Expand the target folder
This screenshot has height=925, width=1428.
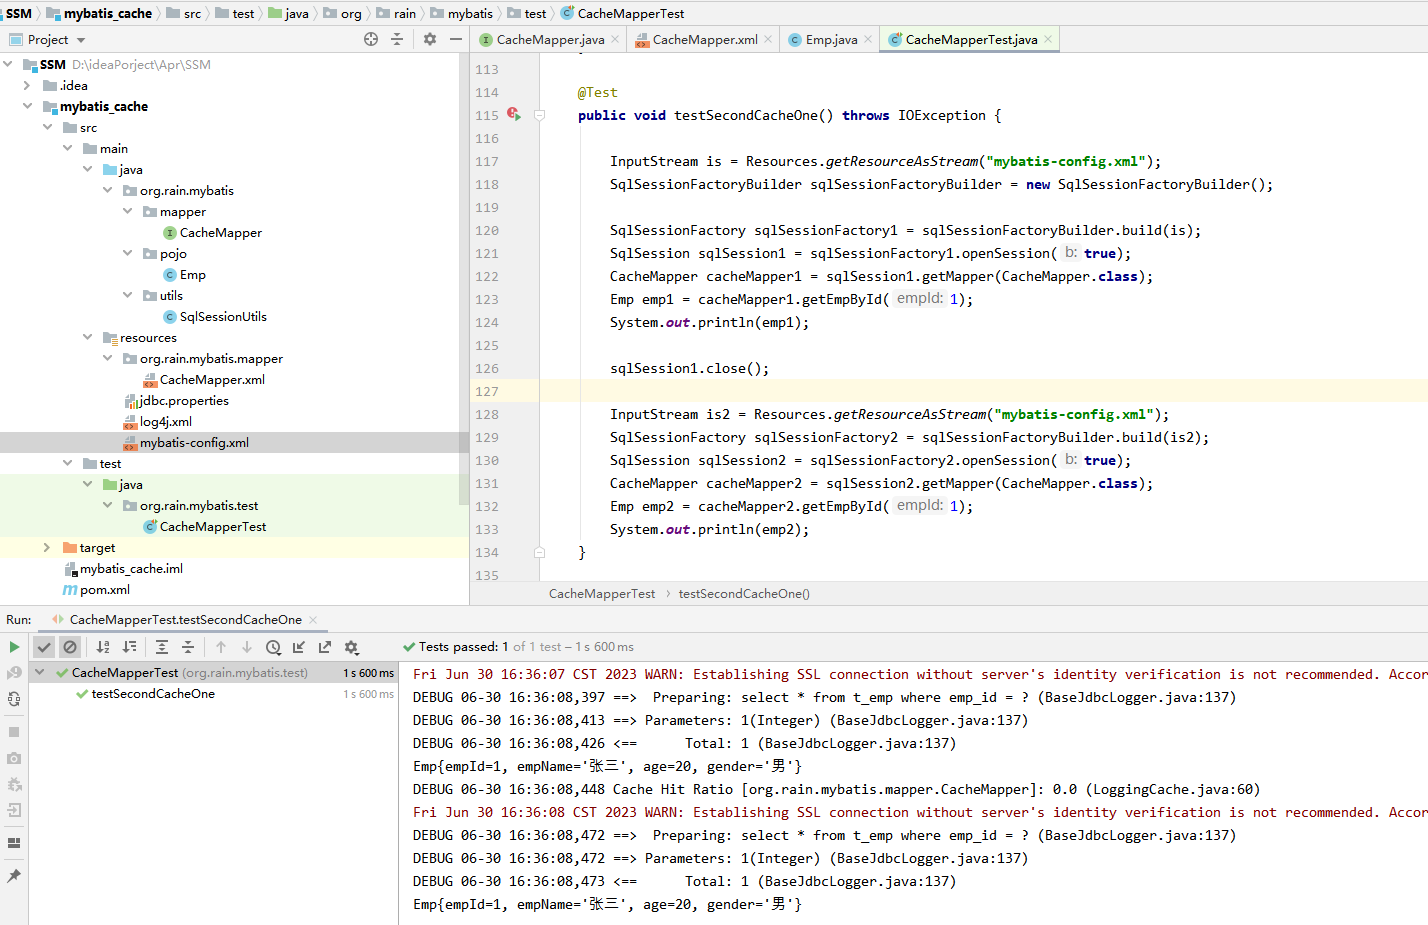47,547
